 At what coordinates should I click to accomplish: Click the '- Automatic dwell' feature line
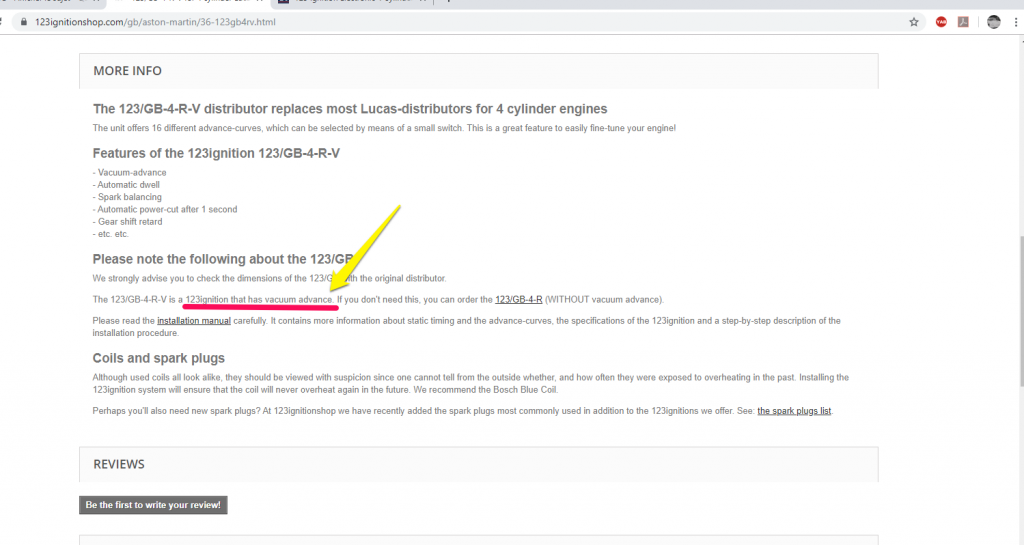[x=126, y=185]
